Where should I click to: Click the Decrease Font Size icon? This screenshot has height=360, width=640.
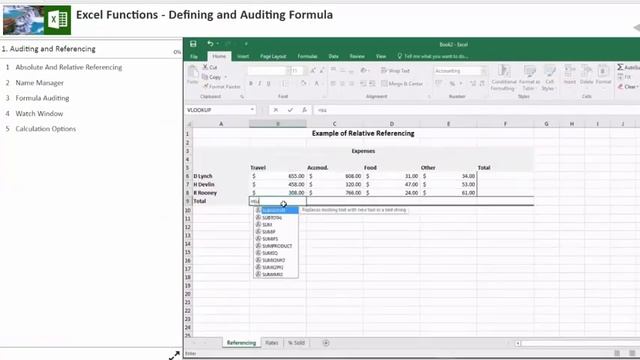(x=322, y=71)
